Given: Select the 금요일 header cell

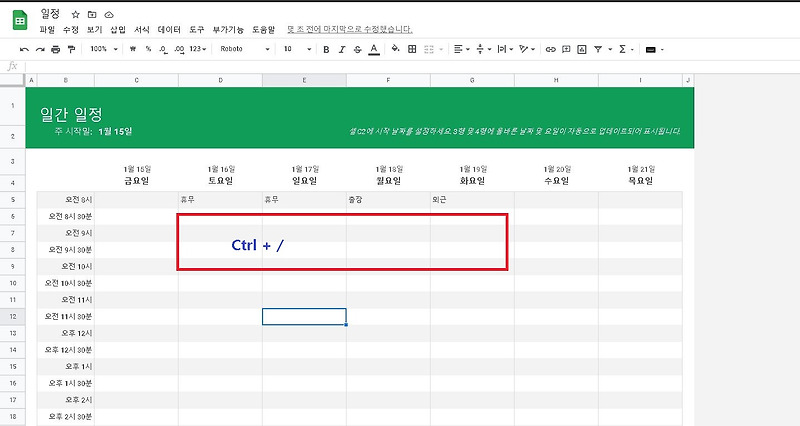Looking at the screenshot, I should click(136, 181).
